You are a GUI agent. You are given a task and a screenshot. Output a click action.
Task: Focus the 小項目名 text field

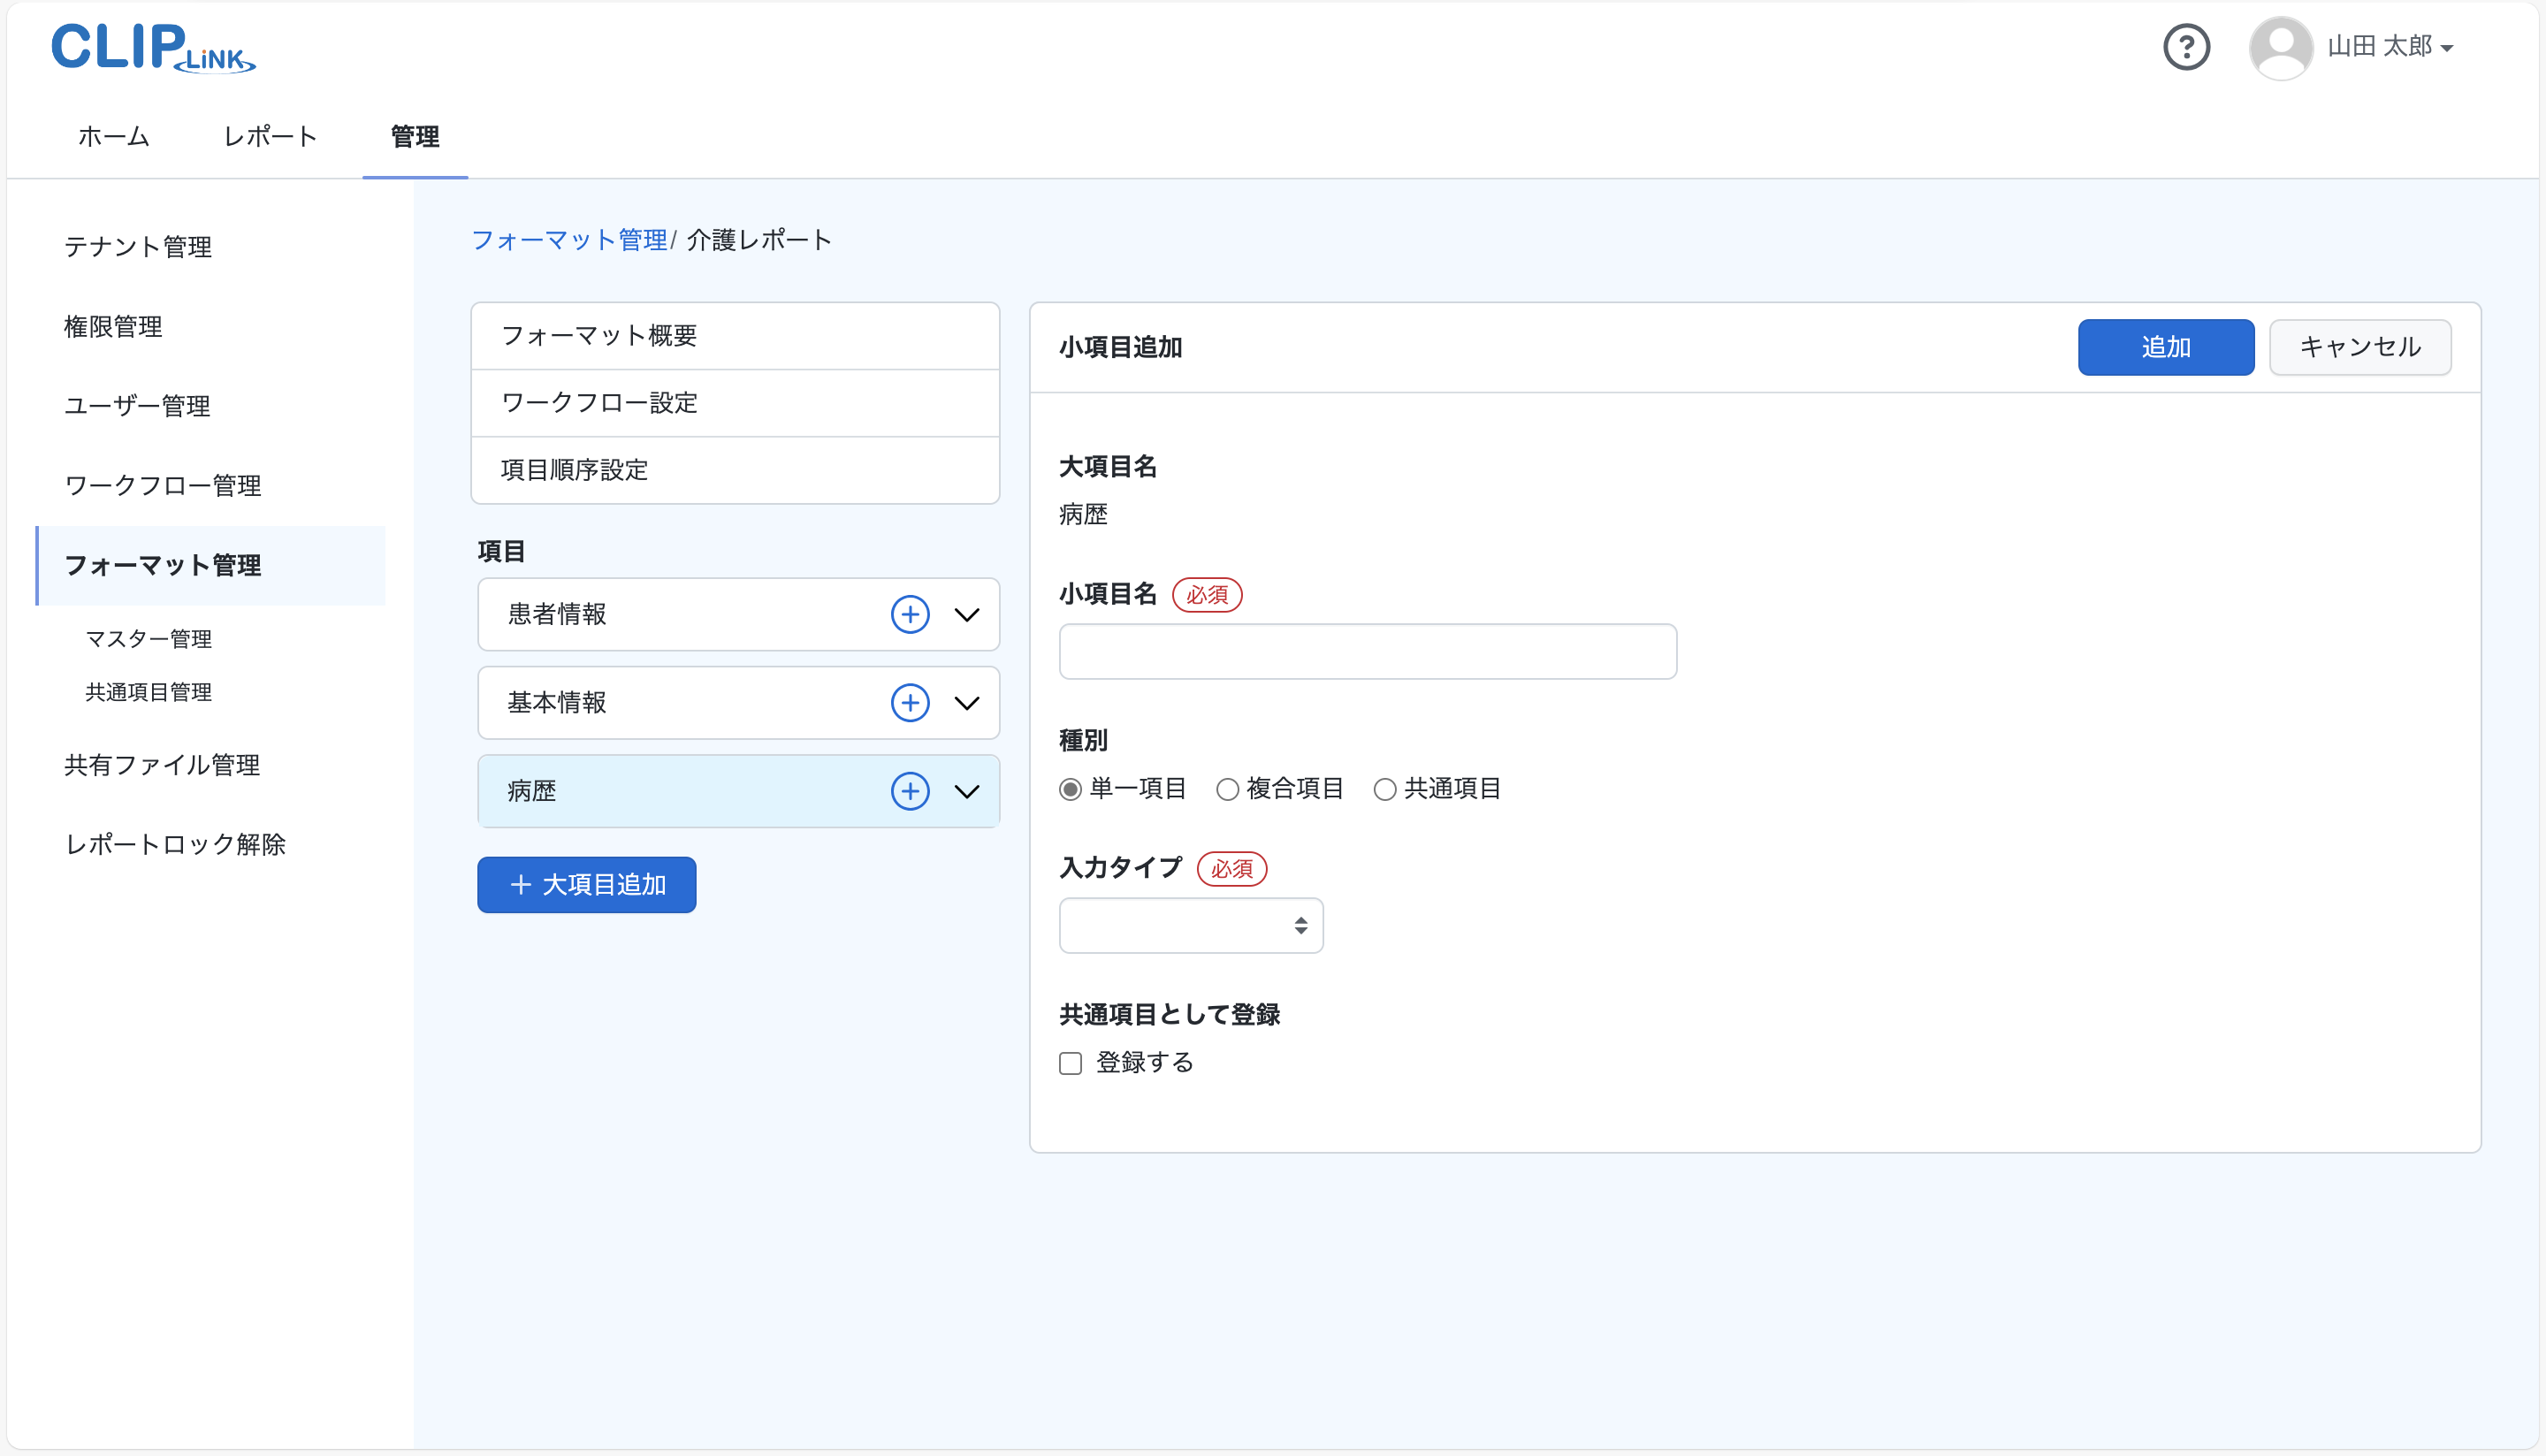pyautogui.click(x=1367, y=652)
